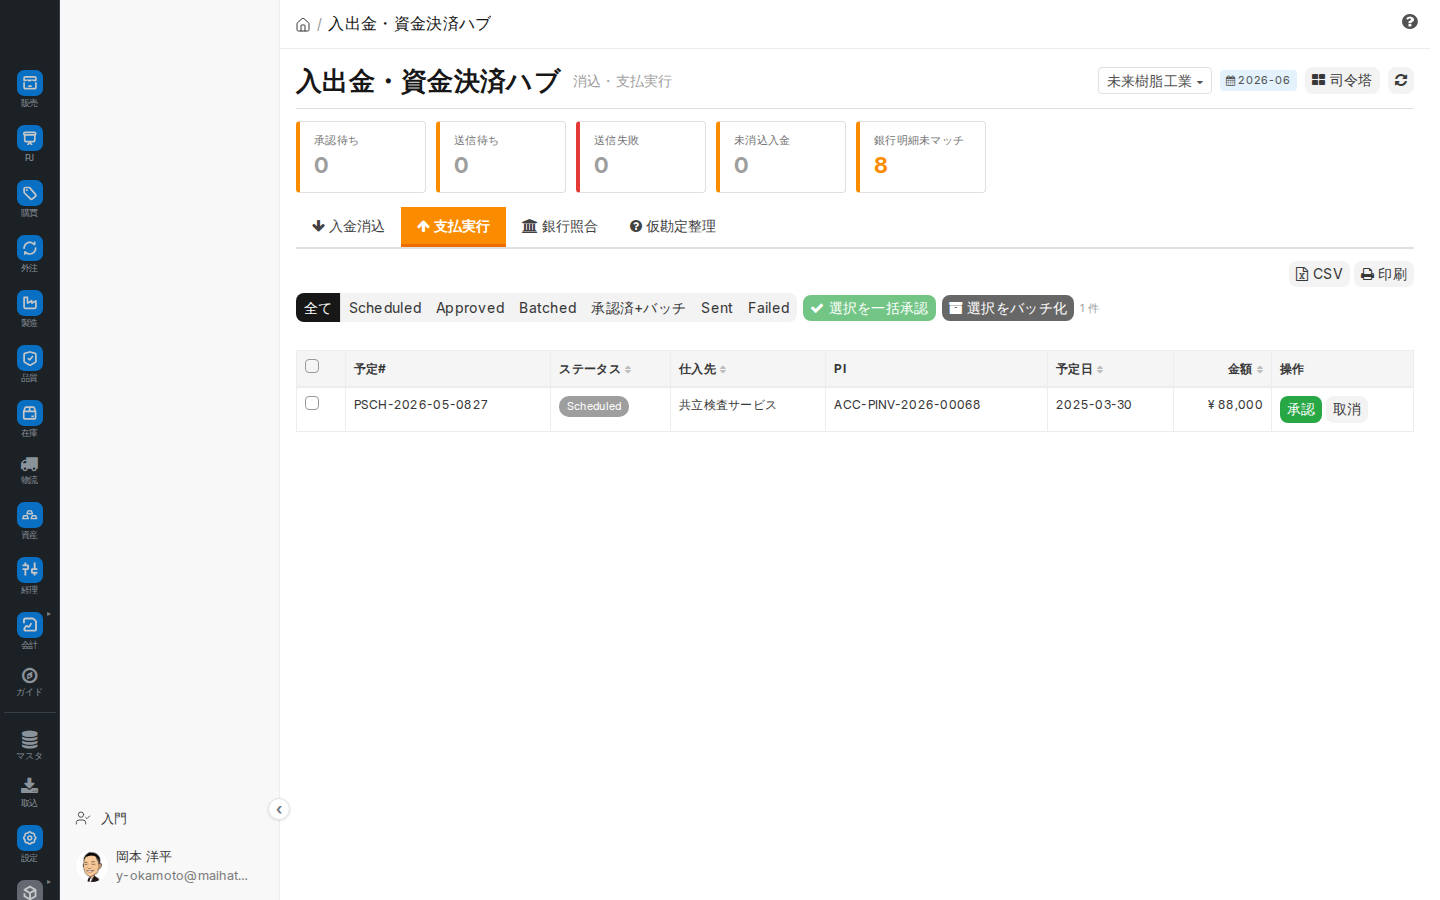Select the 支払実行 tab

click(453, 227)
